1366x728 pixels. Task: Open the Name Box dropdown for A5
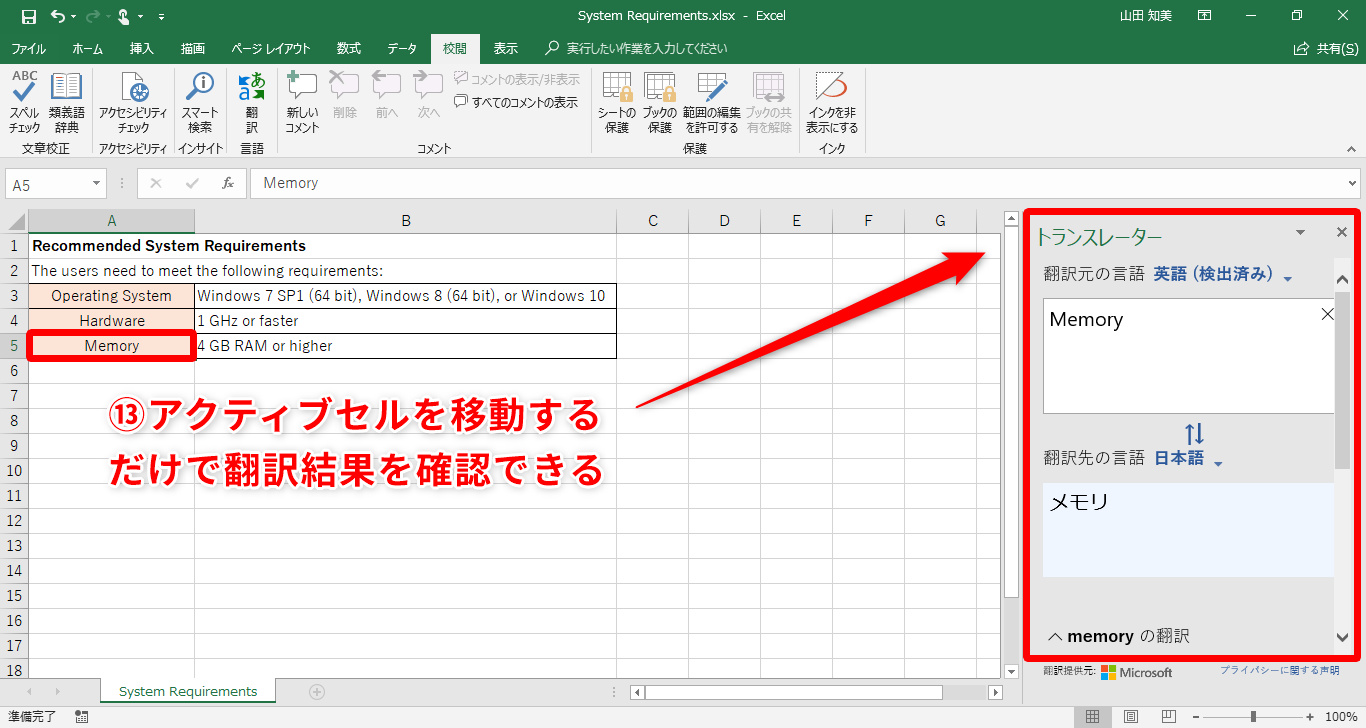pyautogui.click(x=96, y=184)
